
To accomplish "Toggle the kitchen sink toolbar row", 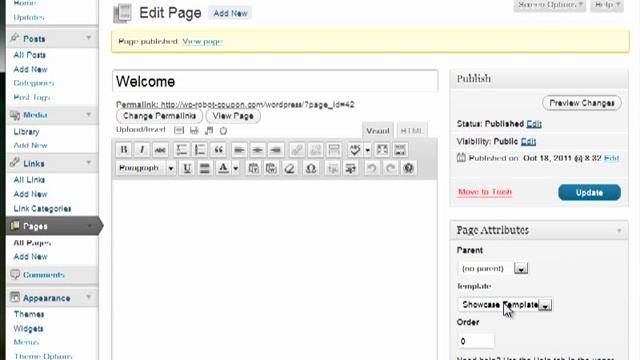I will [x=400, y=149].
